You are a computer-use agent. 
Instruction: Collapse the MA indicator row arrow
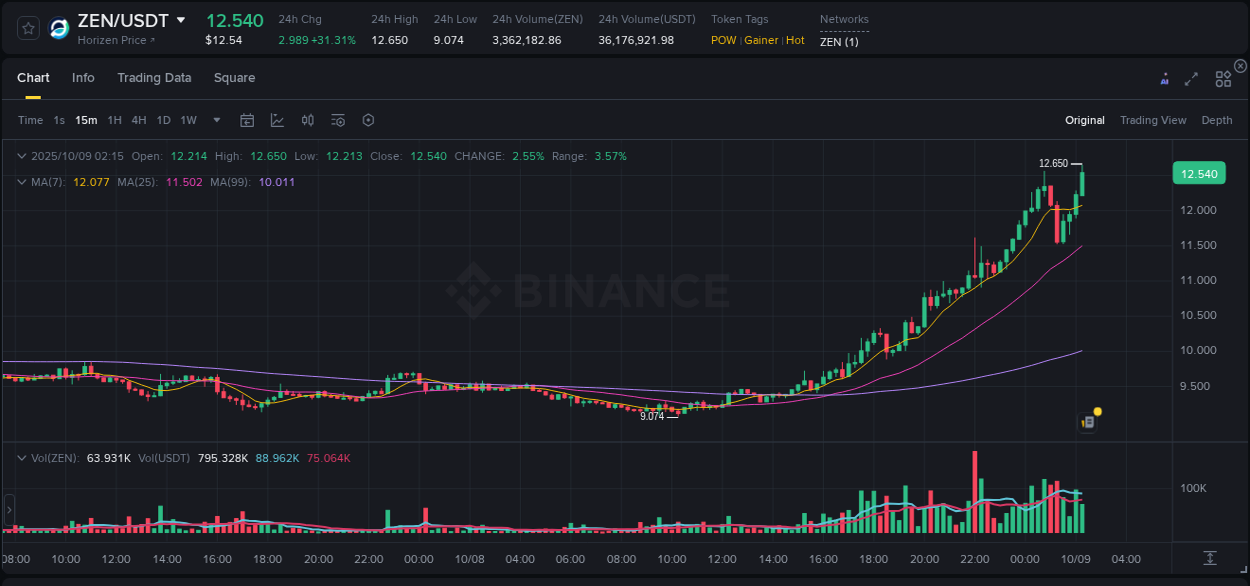click(x=20, y=182)
